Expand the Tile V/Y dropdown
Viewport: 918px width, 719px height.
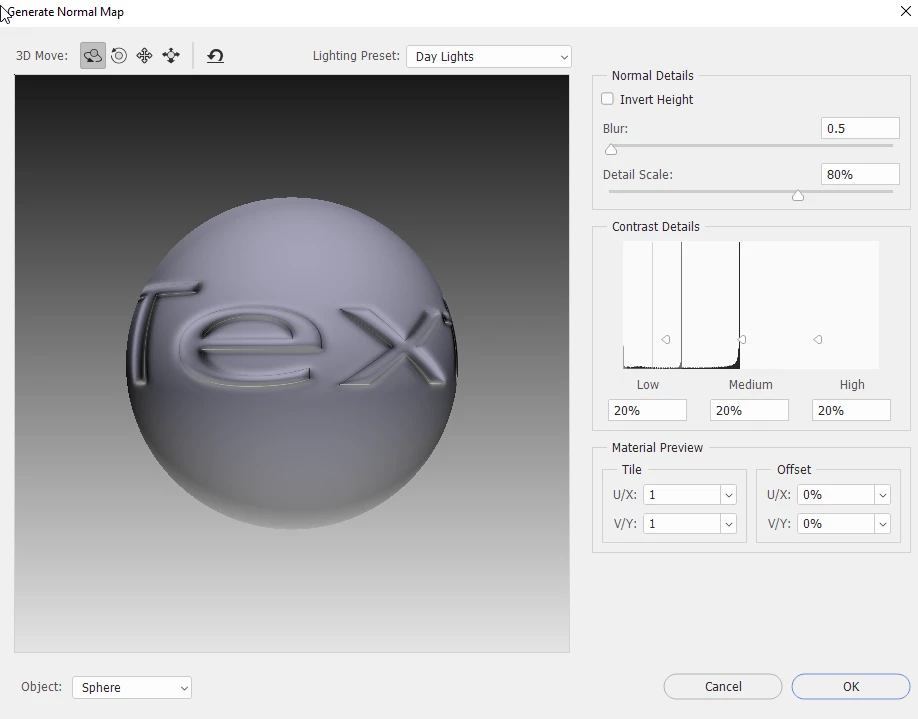tap(728, 523)
